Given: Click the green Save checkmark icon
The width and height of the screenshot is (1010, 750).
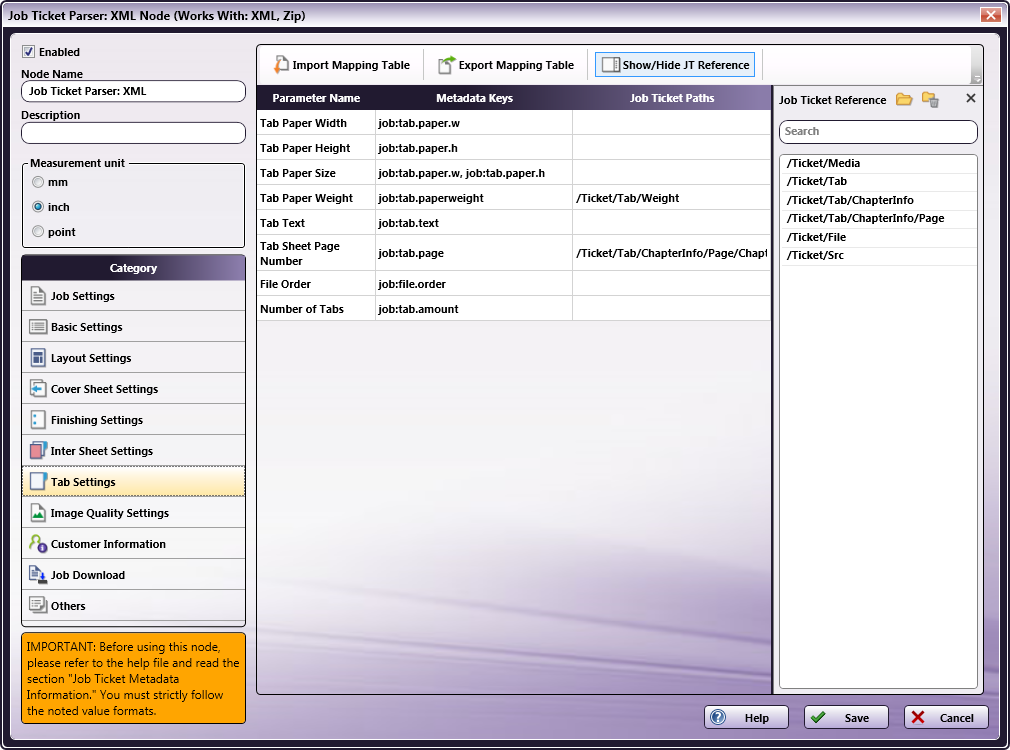Looking at the screenshot, I should tap(819, 717).
